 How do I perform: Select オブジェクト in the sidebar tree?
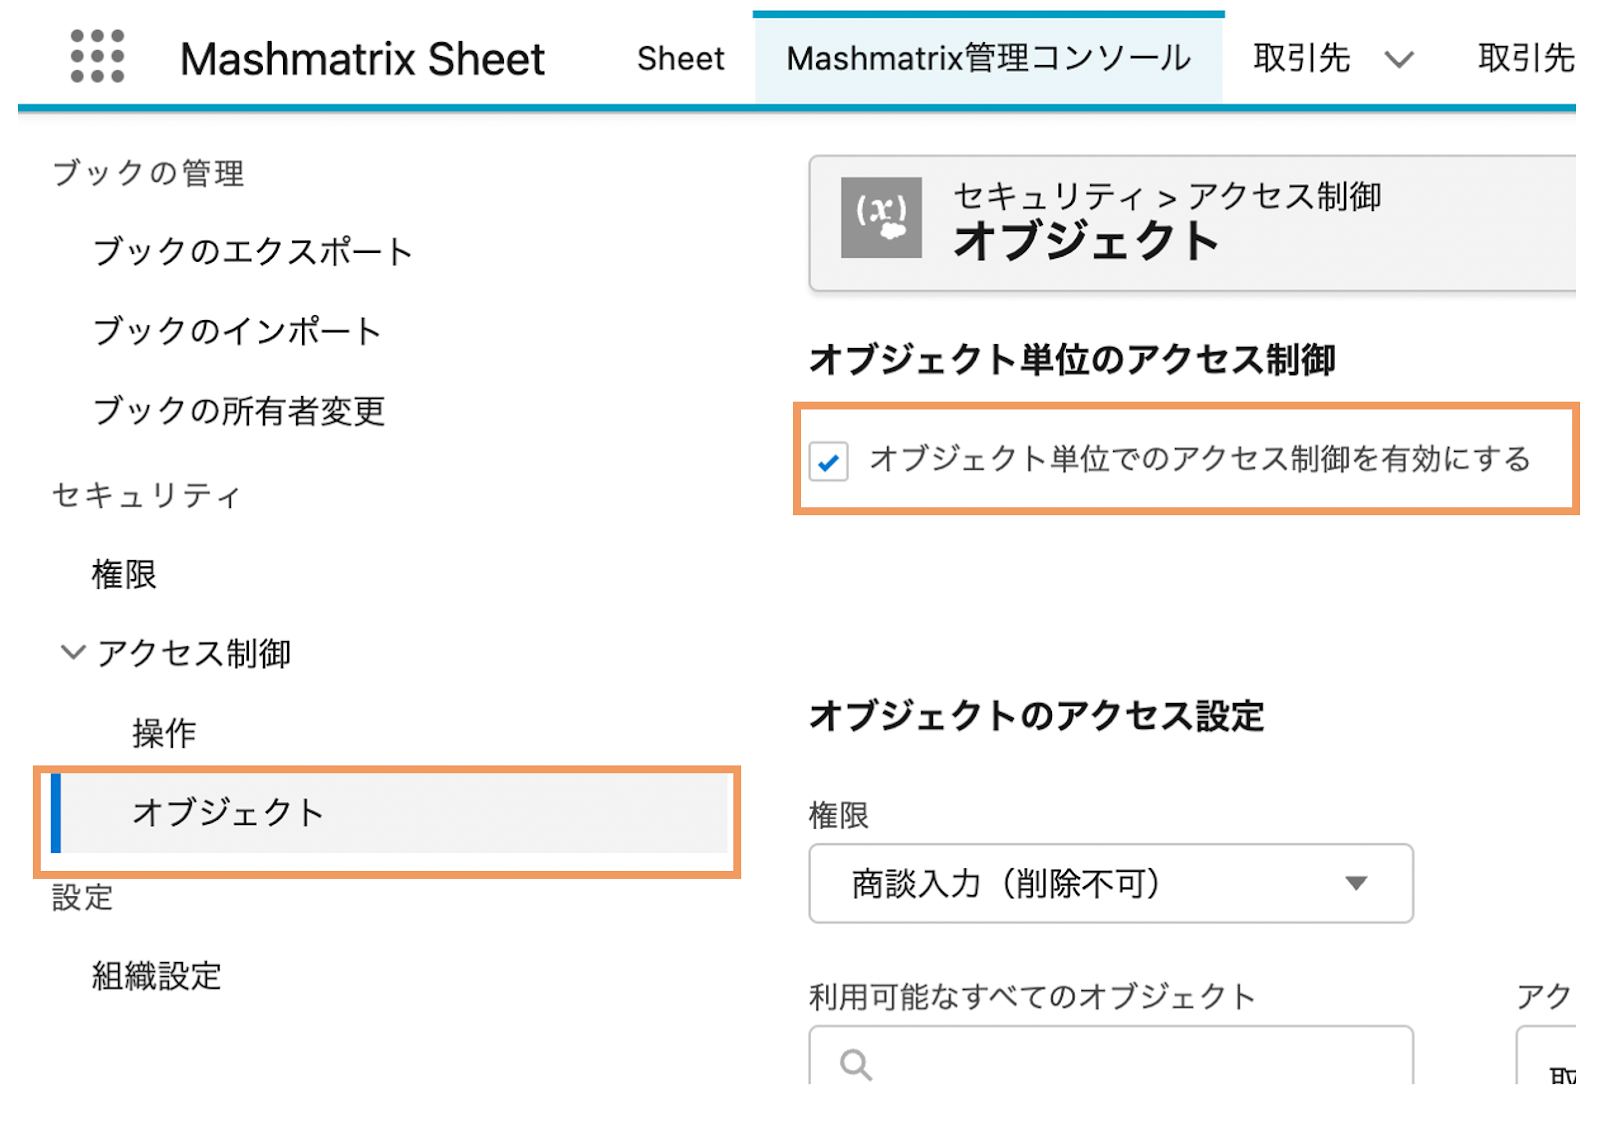click(390, 813)
